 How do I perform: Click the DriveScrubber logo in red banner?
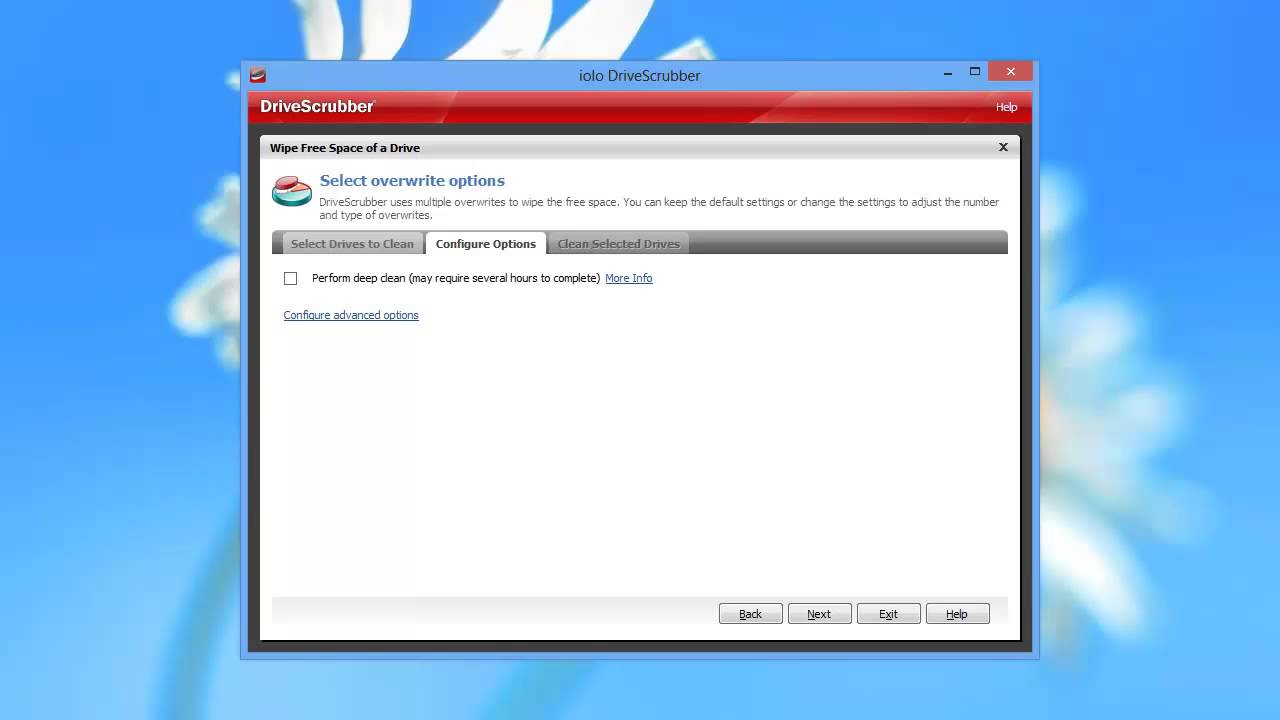click(317, 106)
